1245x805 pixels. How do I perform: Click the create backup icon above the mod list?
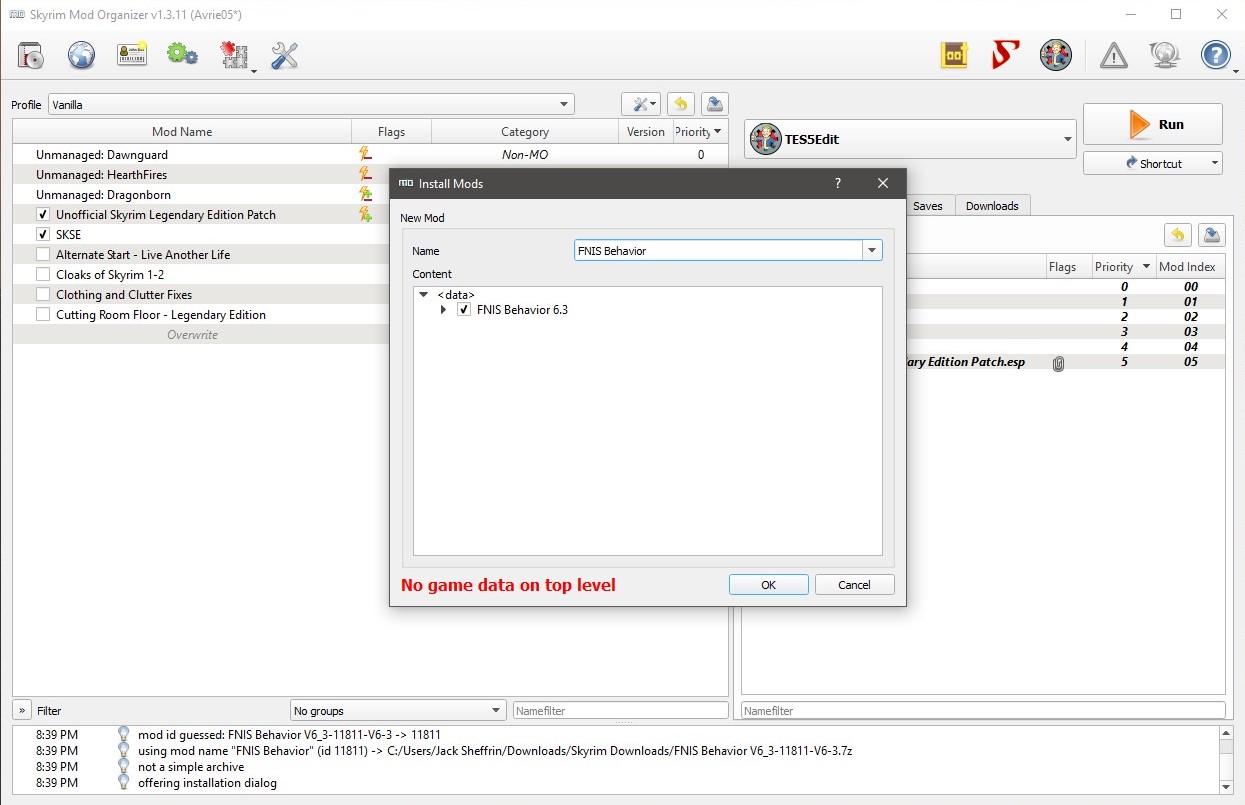point(714,104)
